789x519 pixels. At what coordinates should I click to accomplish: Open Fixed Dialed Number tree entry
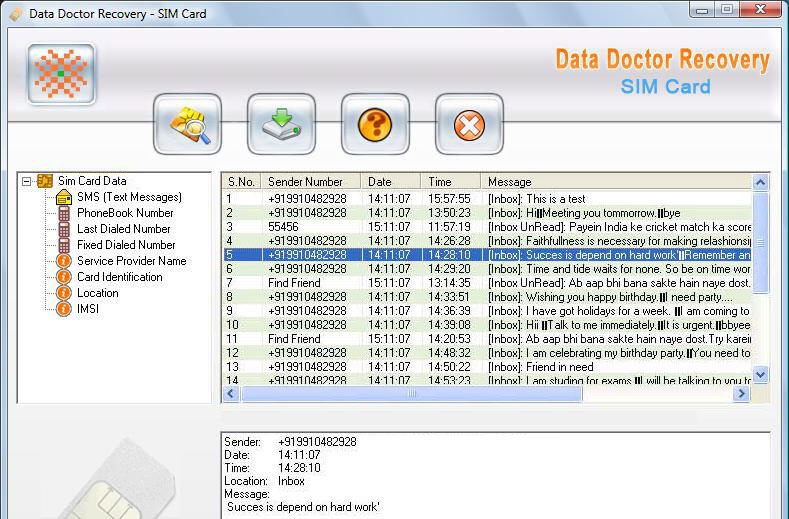click(x=126, y=245)
